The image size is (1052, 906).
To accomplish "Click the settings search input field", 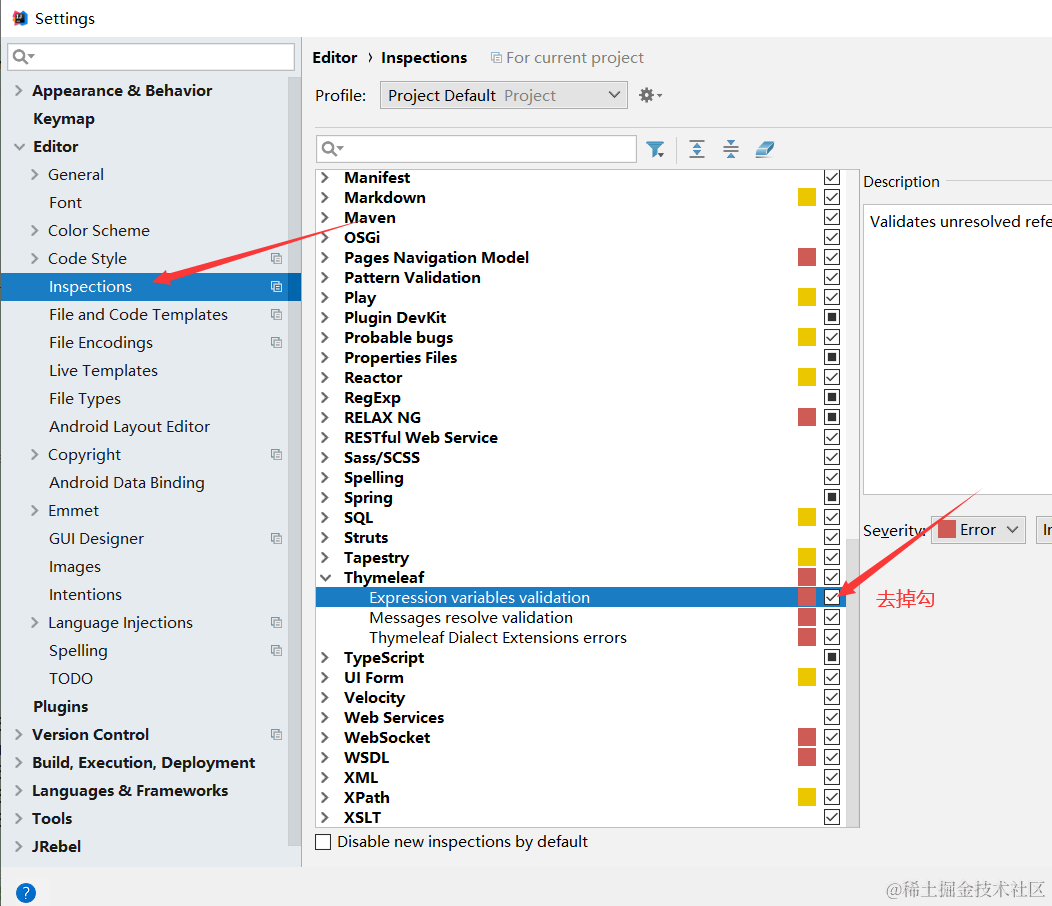I will click(151, 57).
